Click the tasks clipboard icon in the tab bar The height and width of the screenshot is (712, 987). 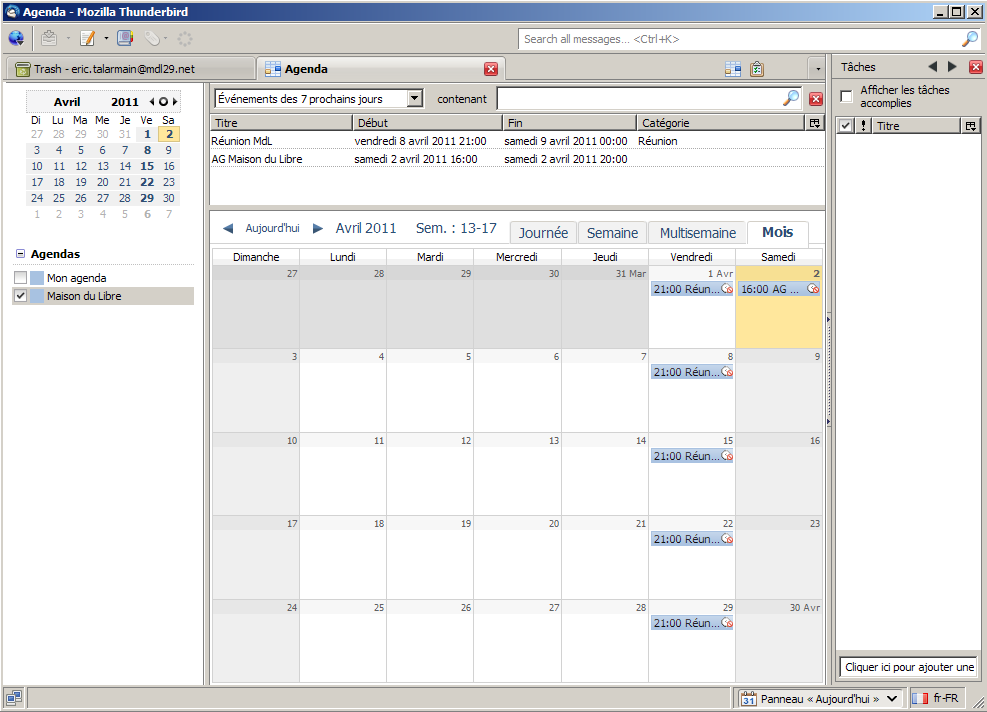click(x=757, y=69)
